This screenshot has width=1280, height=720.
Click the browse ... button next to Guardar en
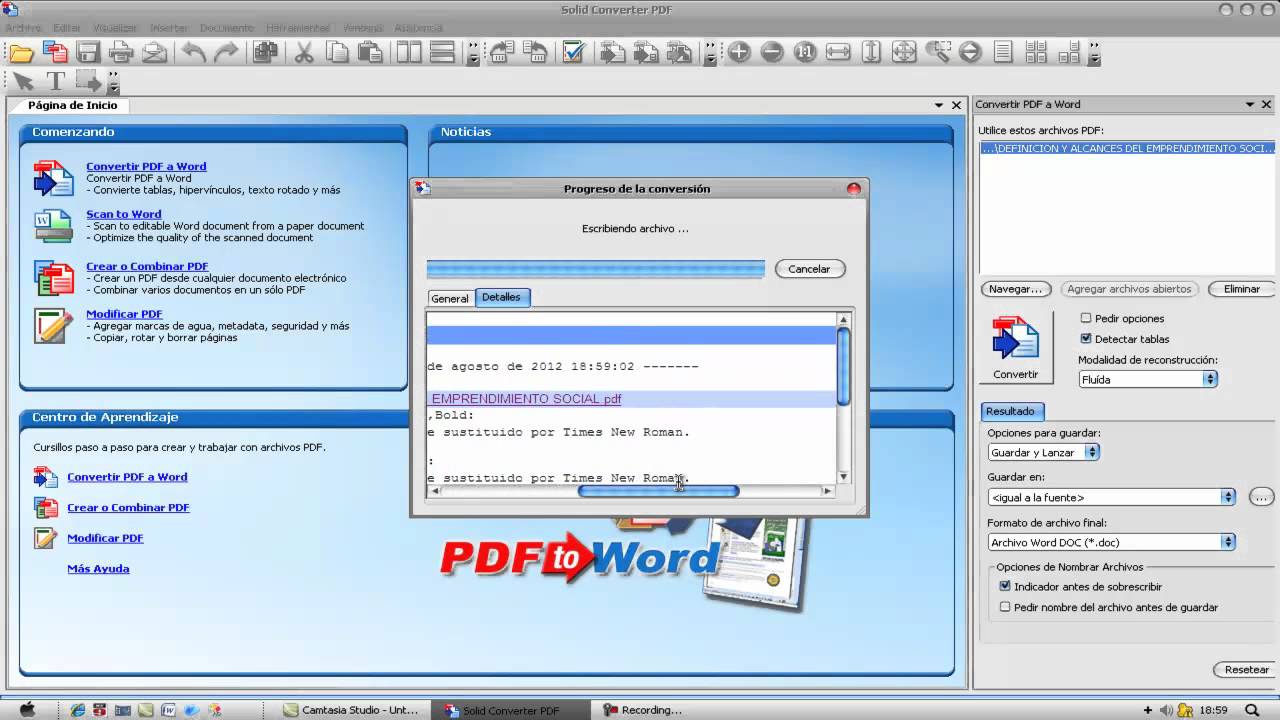(1261, 497)
